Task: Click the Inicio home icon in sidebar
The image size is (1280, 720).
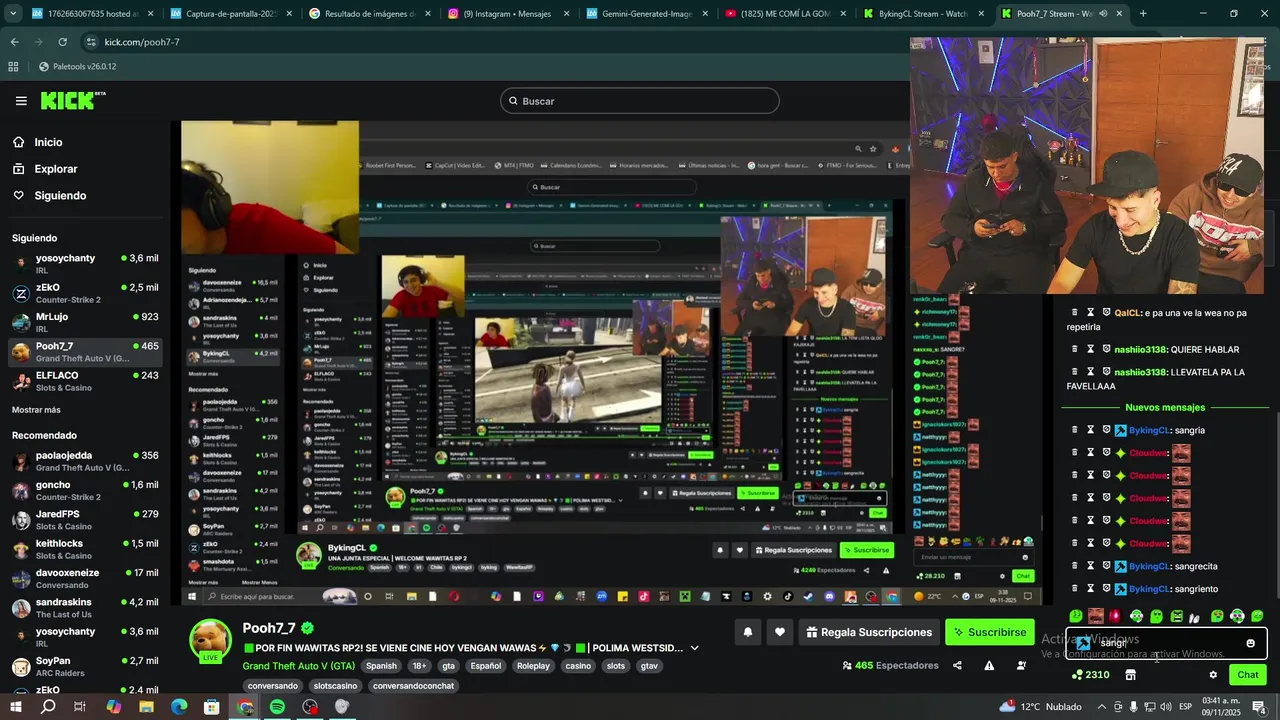Action: coord(18,142)
